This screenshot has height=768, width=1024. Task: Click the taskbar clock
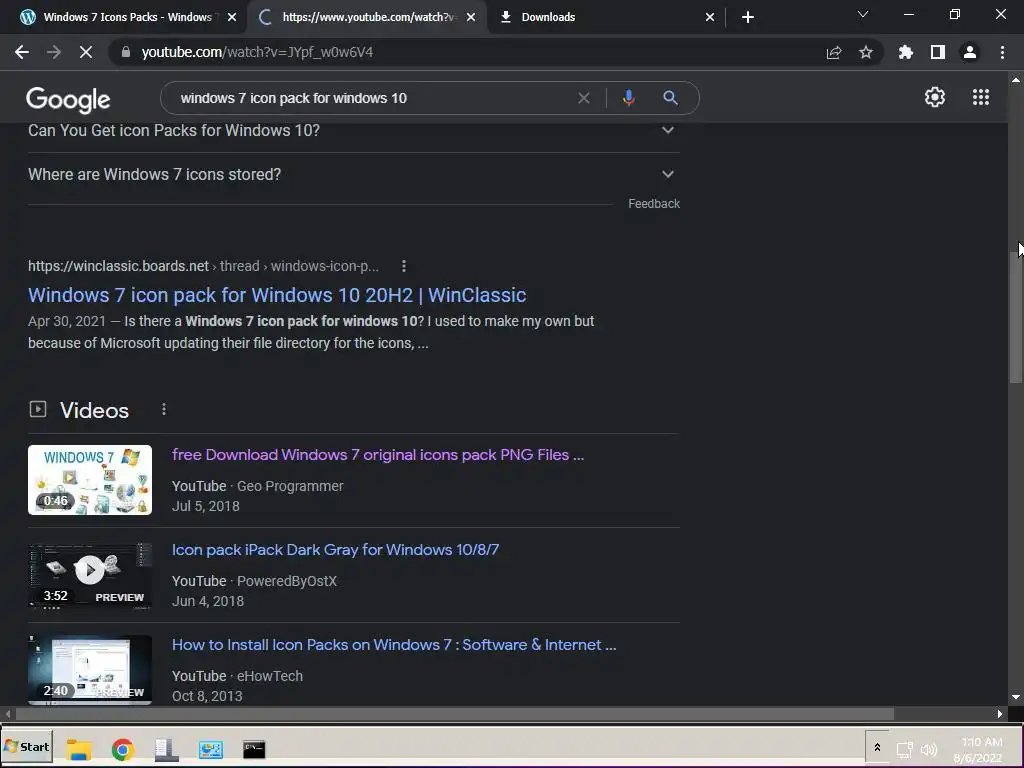point(980,750)
